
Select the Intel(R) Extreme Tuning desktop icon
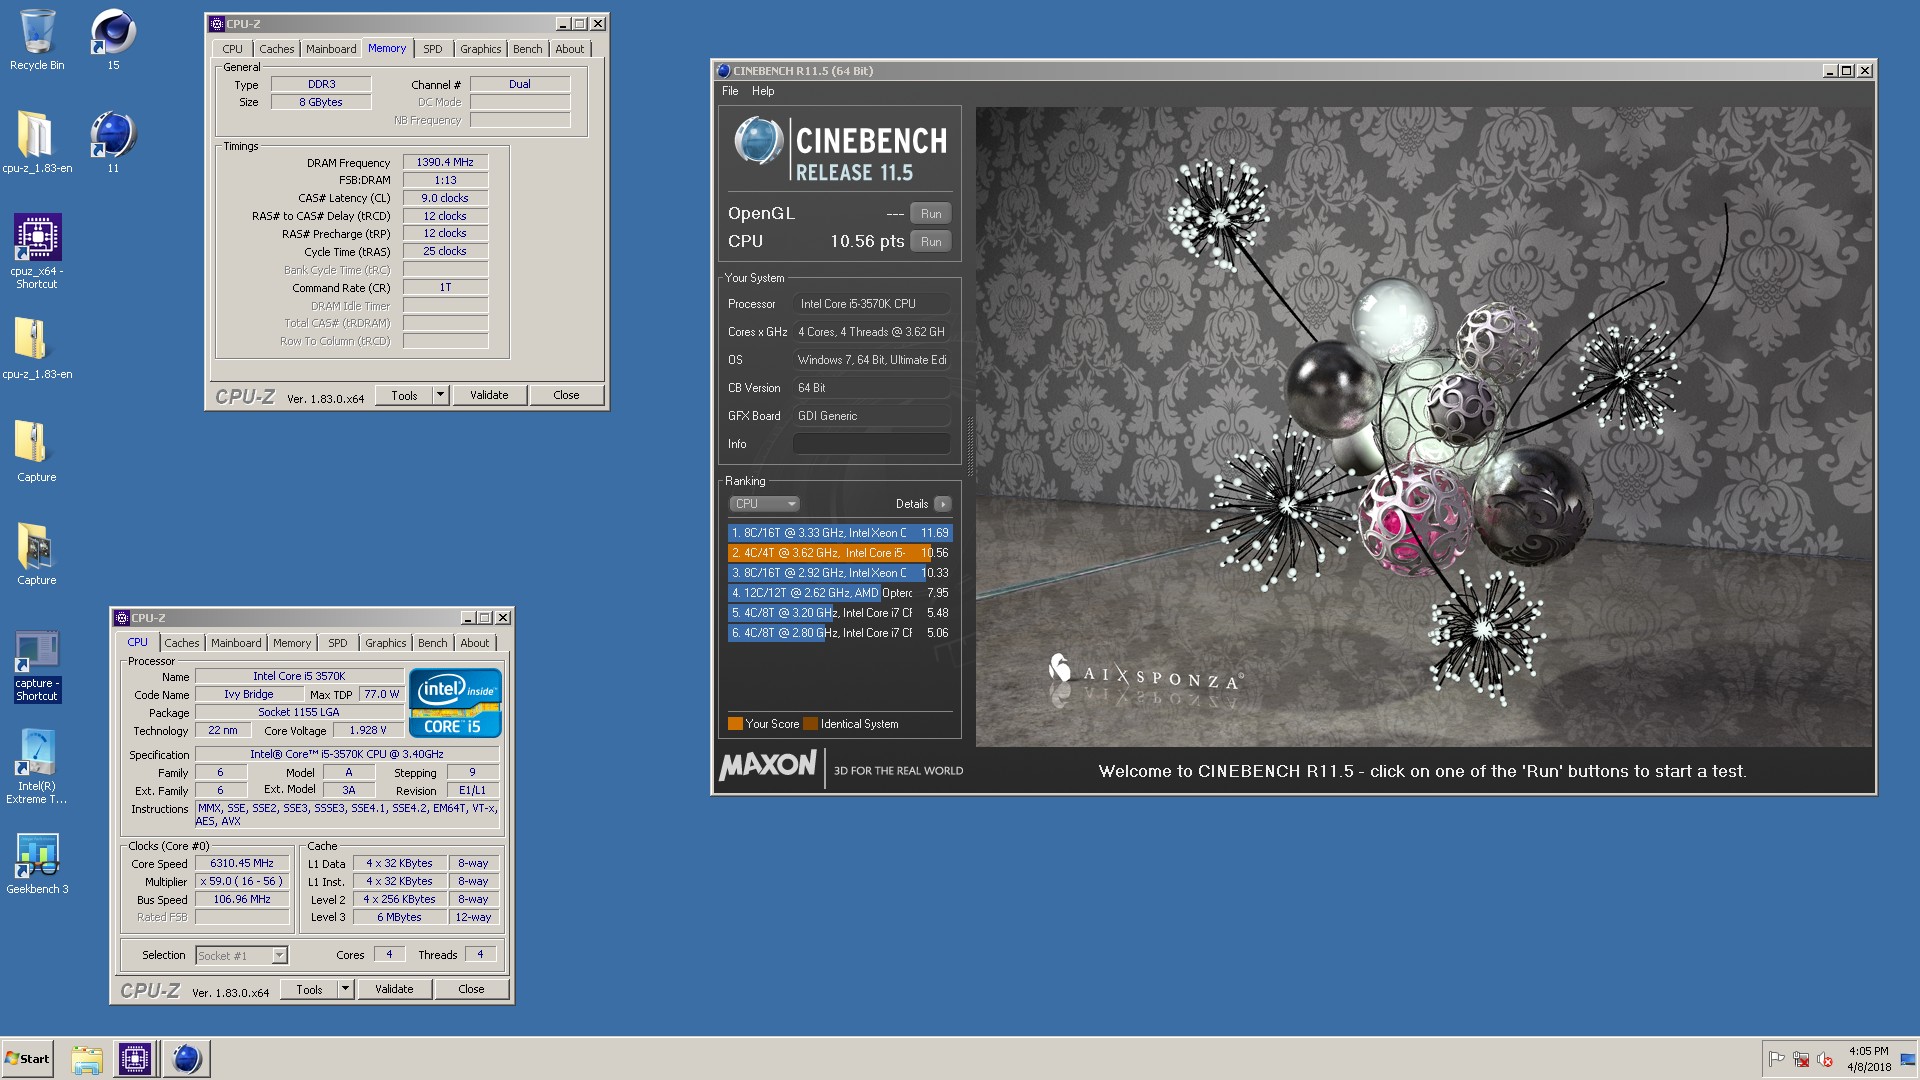click(x=37, y=767)
